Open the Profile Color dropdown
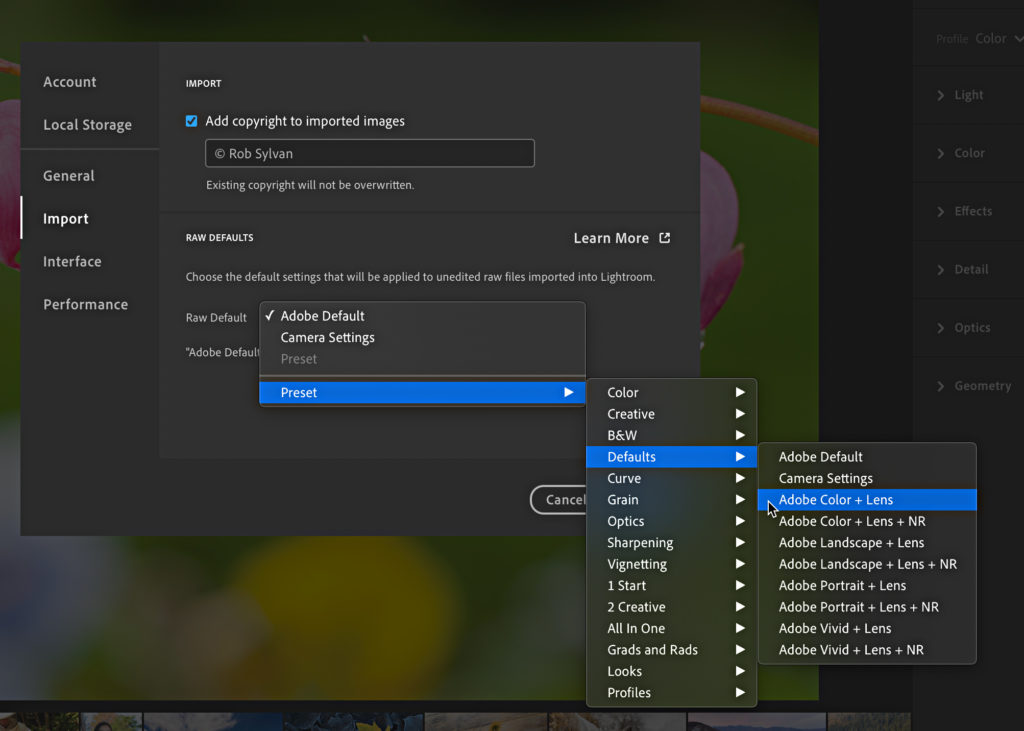The width and height of the screenshot is (1024, 731). coord(999,39)
